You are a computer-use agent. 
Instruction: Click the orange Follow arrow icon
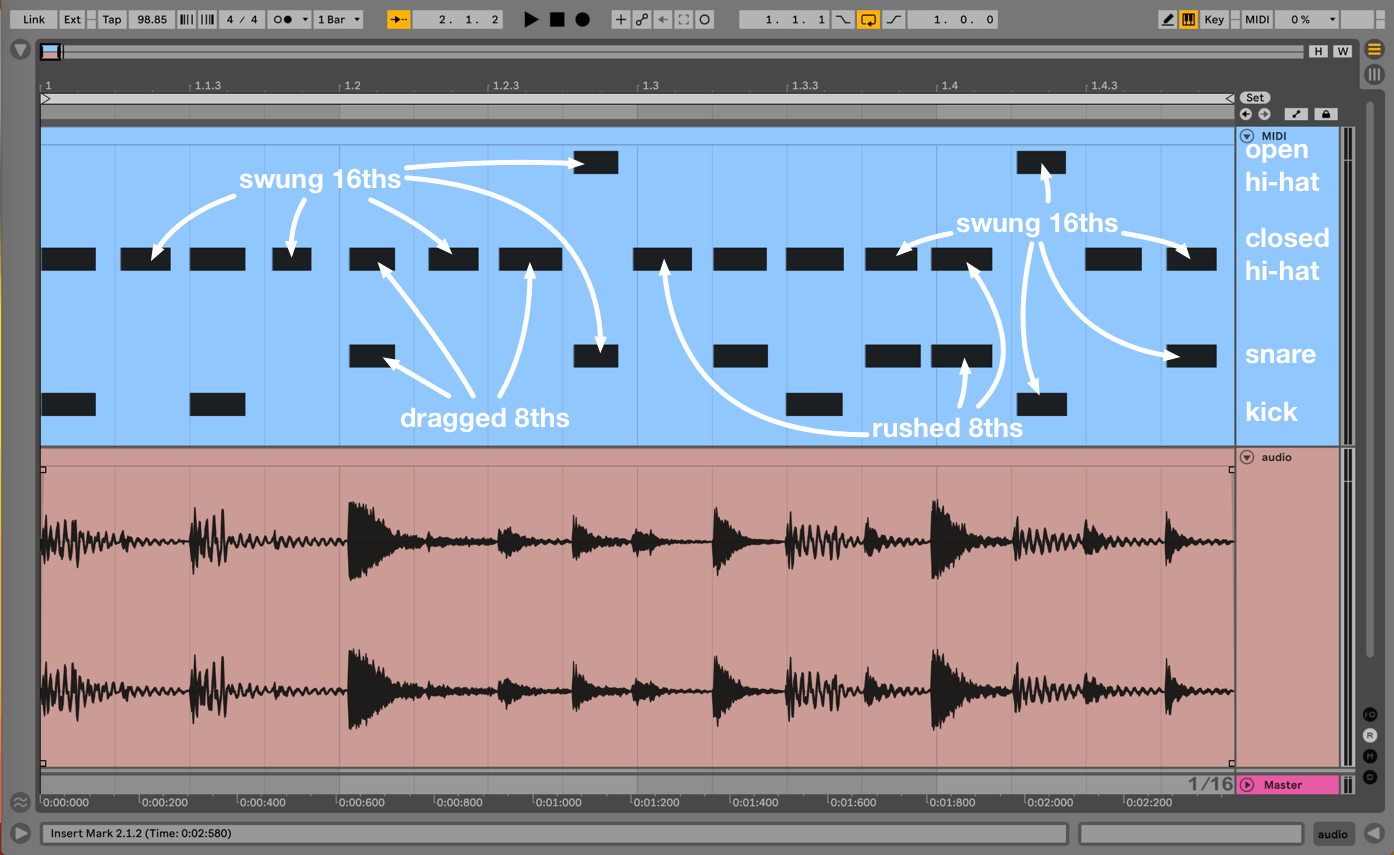point(398,19)
